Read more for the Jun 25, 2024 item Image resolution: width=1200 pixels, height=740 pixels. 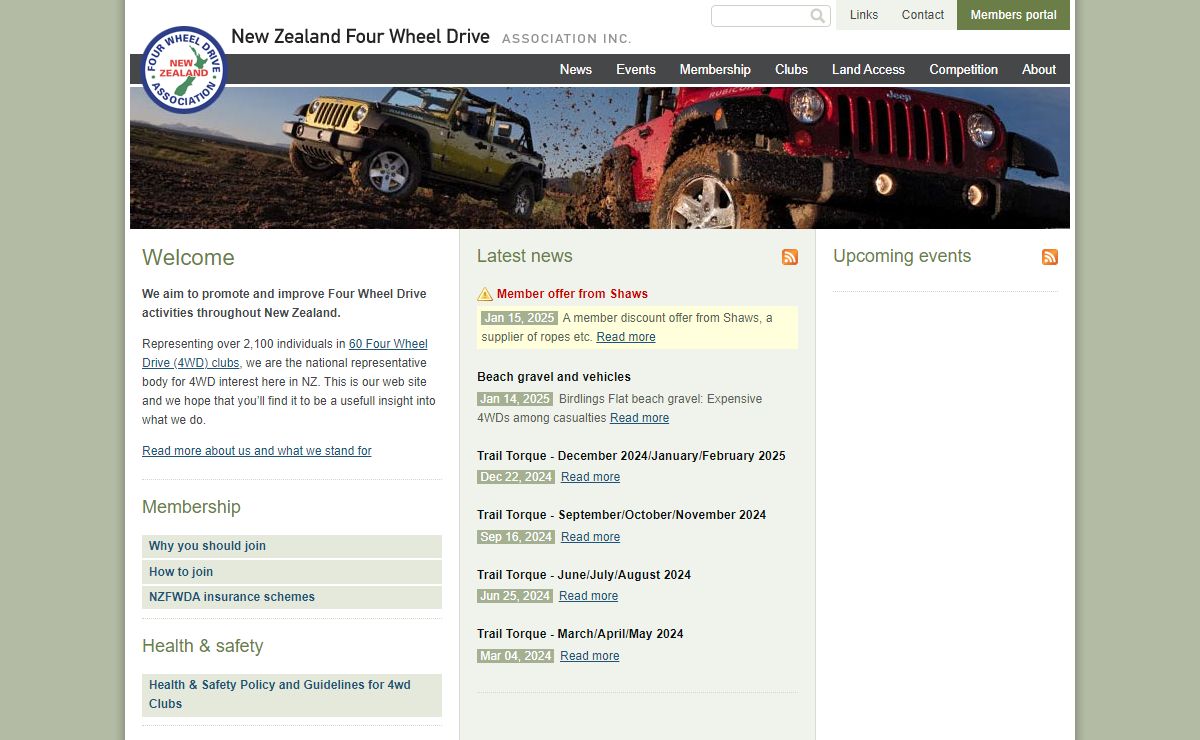tap(588, 596)
